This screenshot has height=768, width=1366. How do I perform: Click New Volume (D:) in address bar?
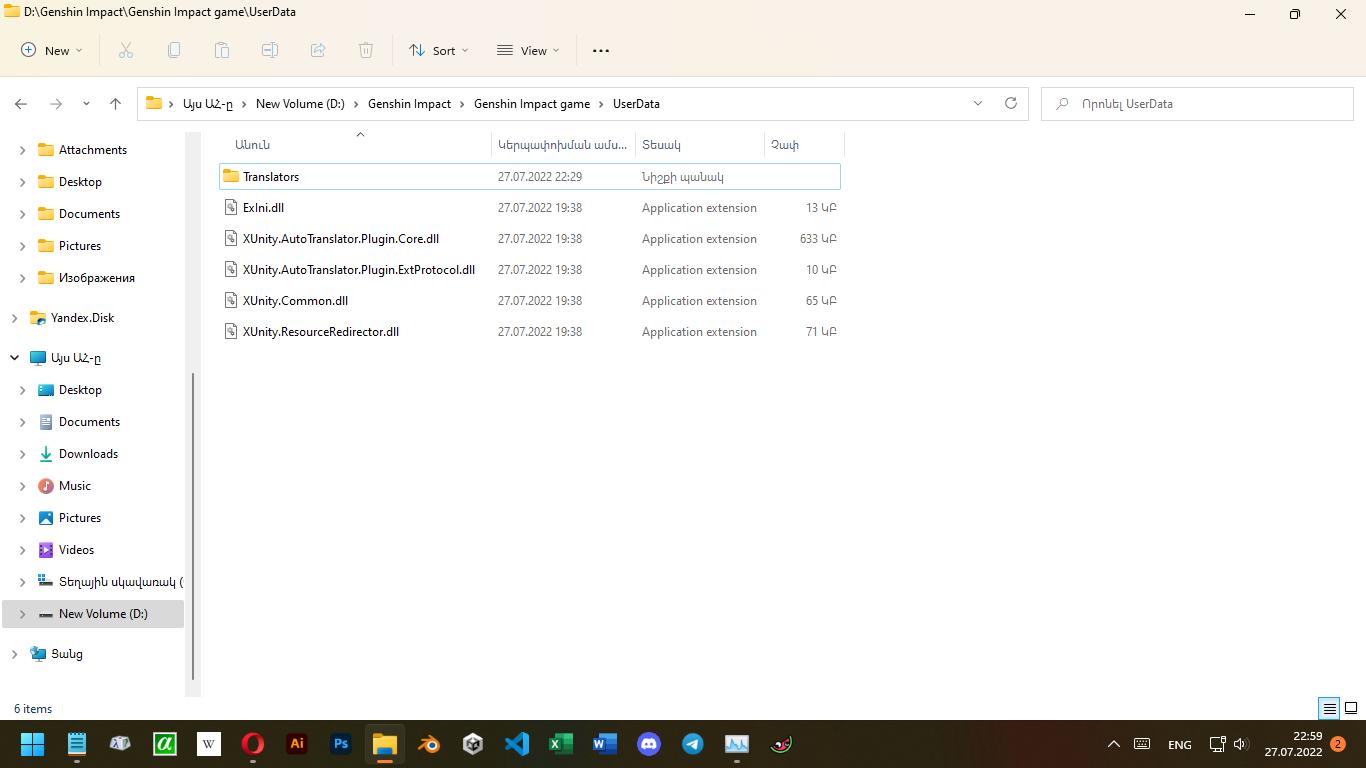tap(300, 104)
